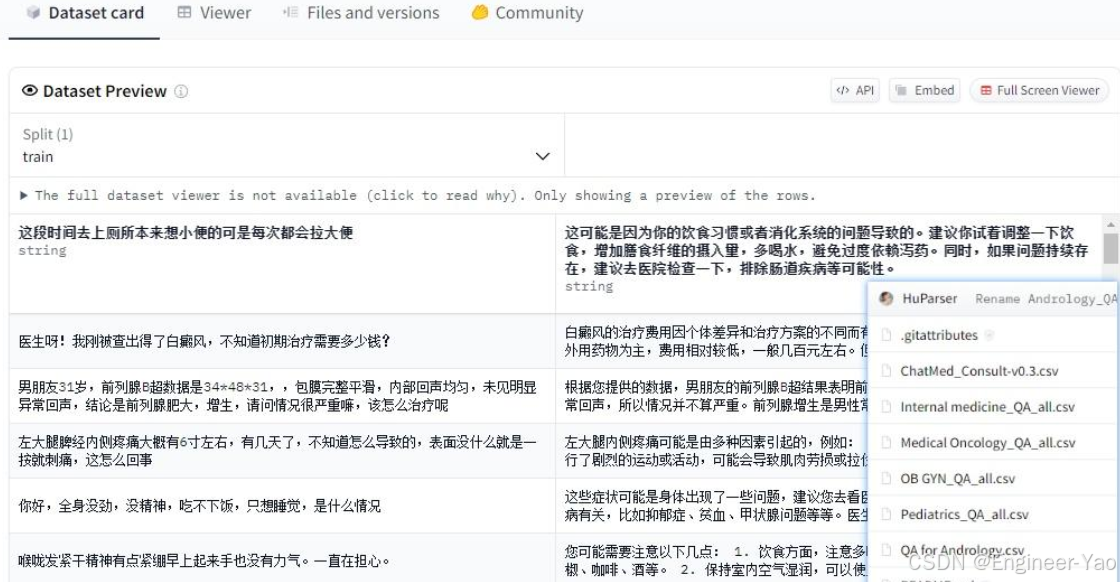Go to the Community tab
Viewport: 1120px width, 582px height.
pyautogui.click(x=527, y=13)
